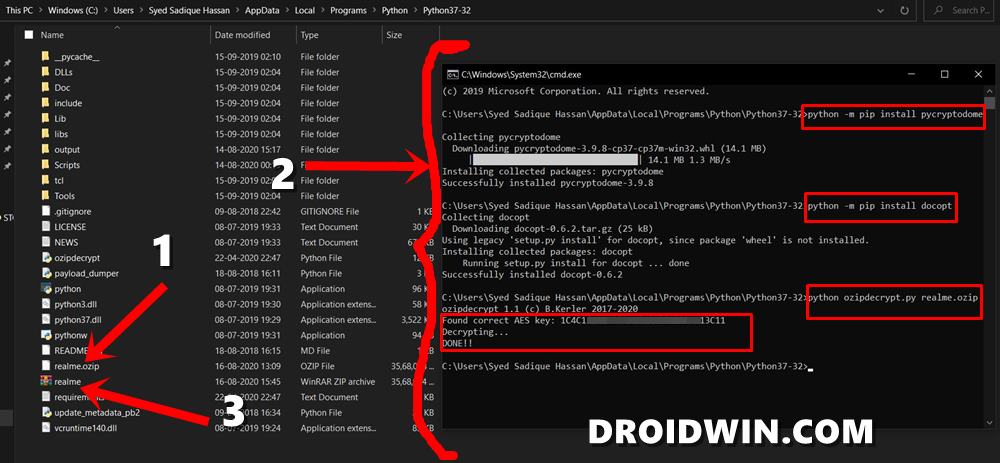This screenshot has width=1000, height=463.
Task: Select the payload_dumper Python file icon
Action: coord(45,273)
